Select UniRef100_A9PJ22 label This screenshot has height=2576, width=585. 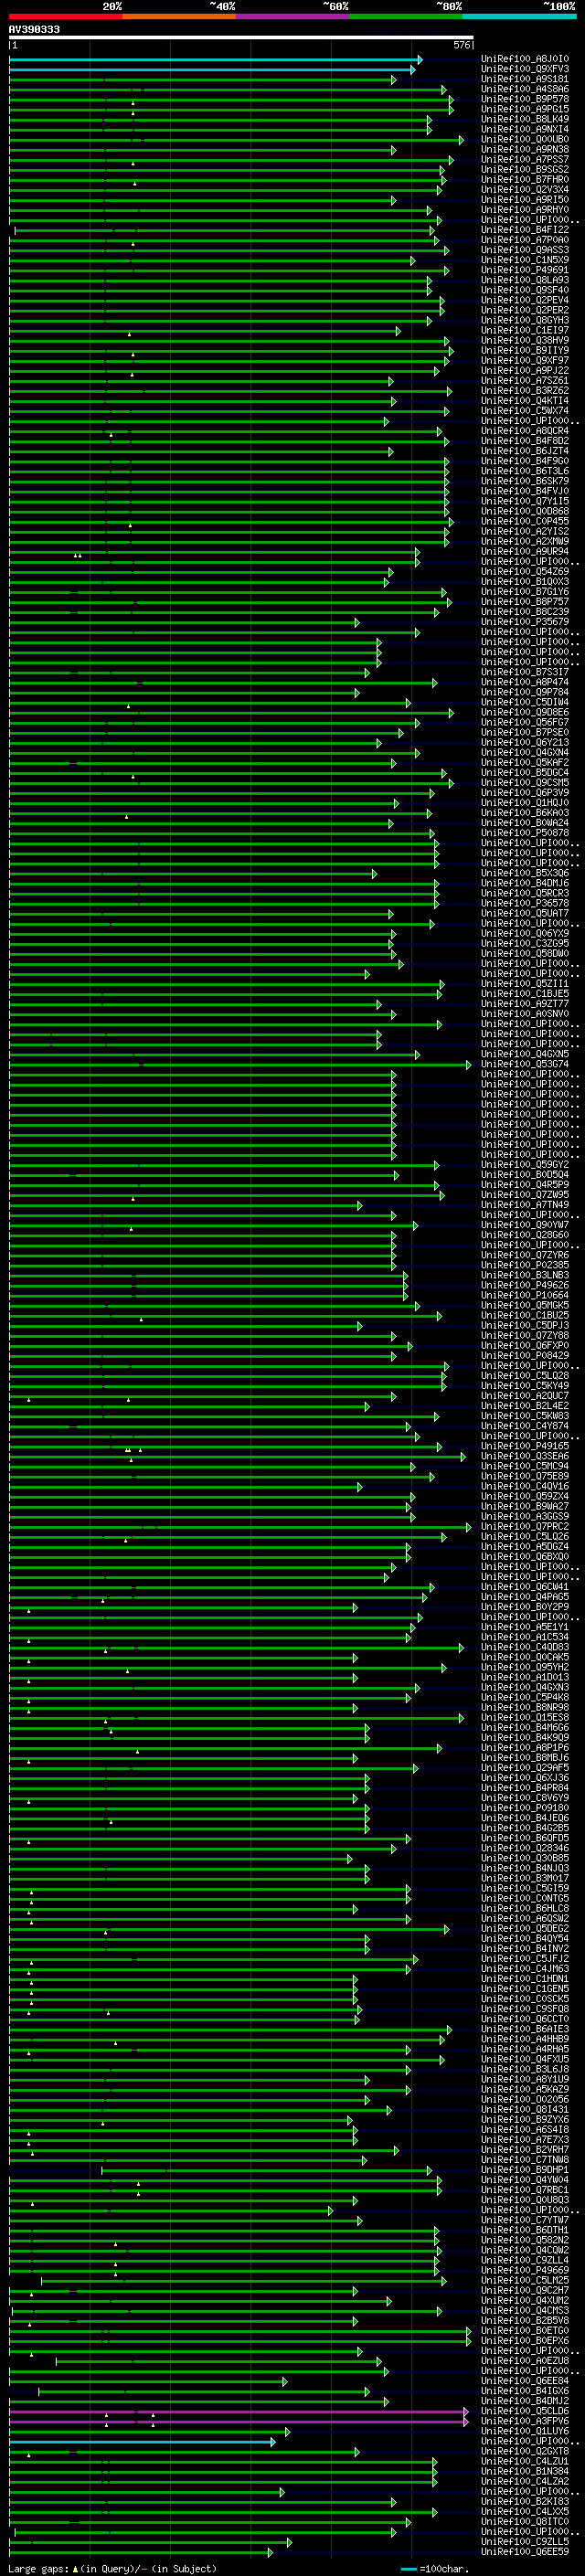click(x=525, y=370)
